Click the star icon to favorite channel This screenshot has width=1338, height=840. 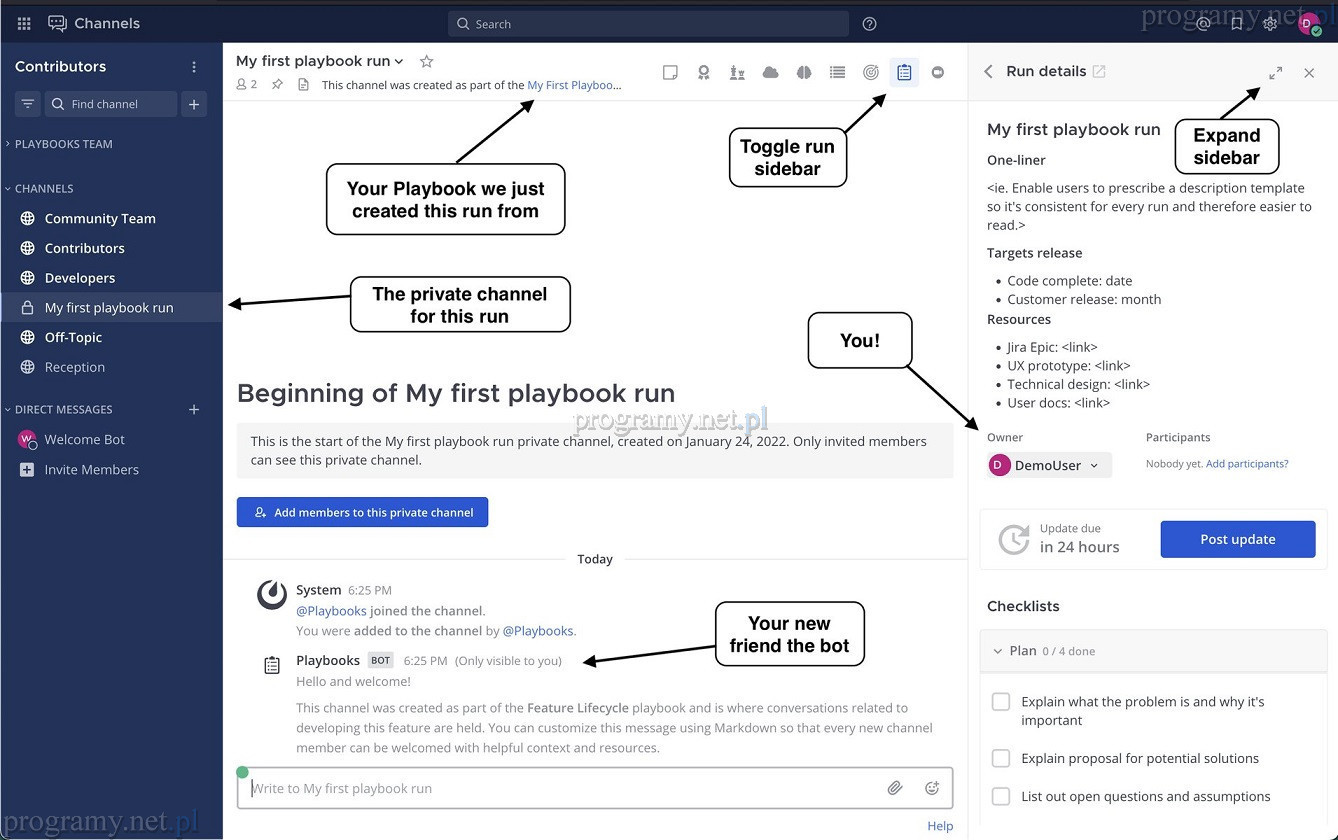pyautogui.click(x=426, y=62)
